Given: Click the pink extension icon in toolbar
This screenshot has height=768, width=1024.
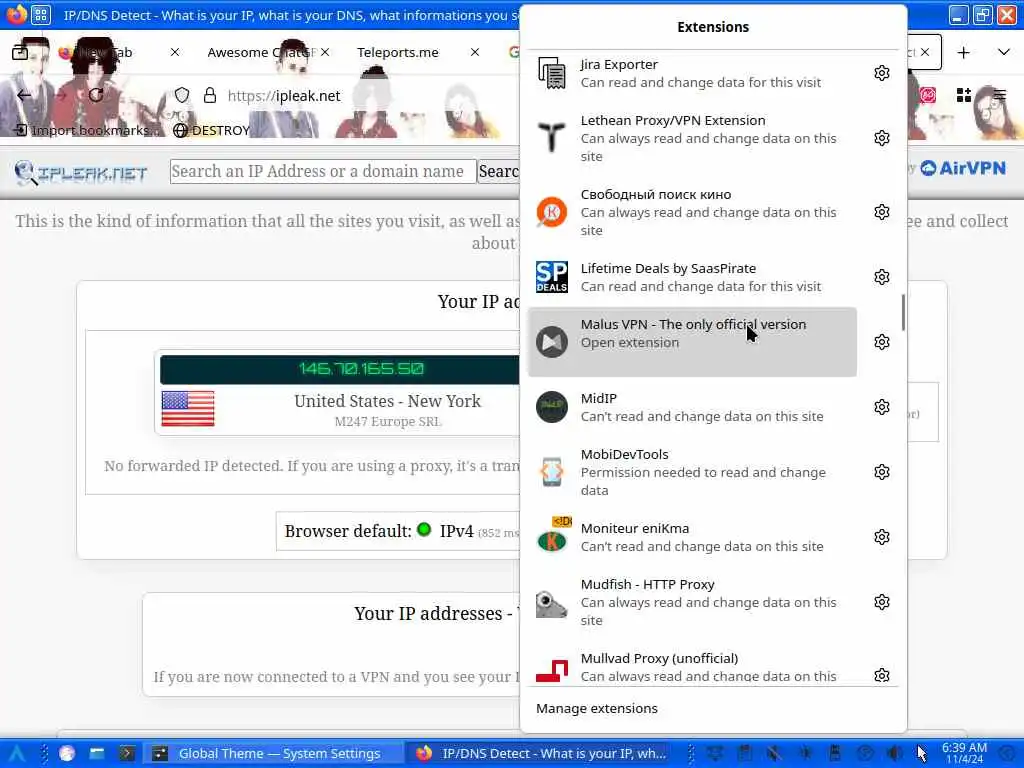Looking at the screenshot, I should [x=928, y=95].
